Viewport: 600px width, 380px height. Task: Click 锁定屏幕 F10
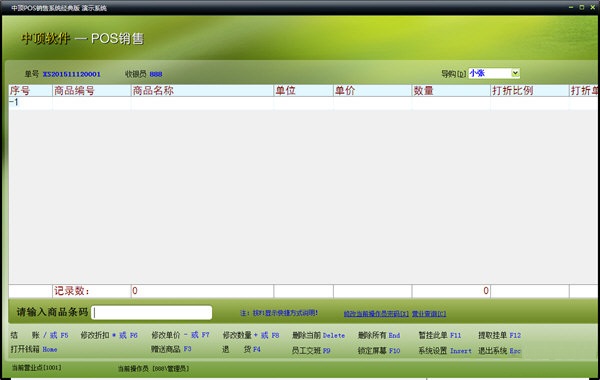(379, 350)
